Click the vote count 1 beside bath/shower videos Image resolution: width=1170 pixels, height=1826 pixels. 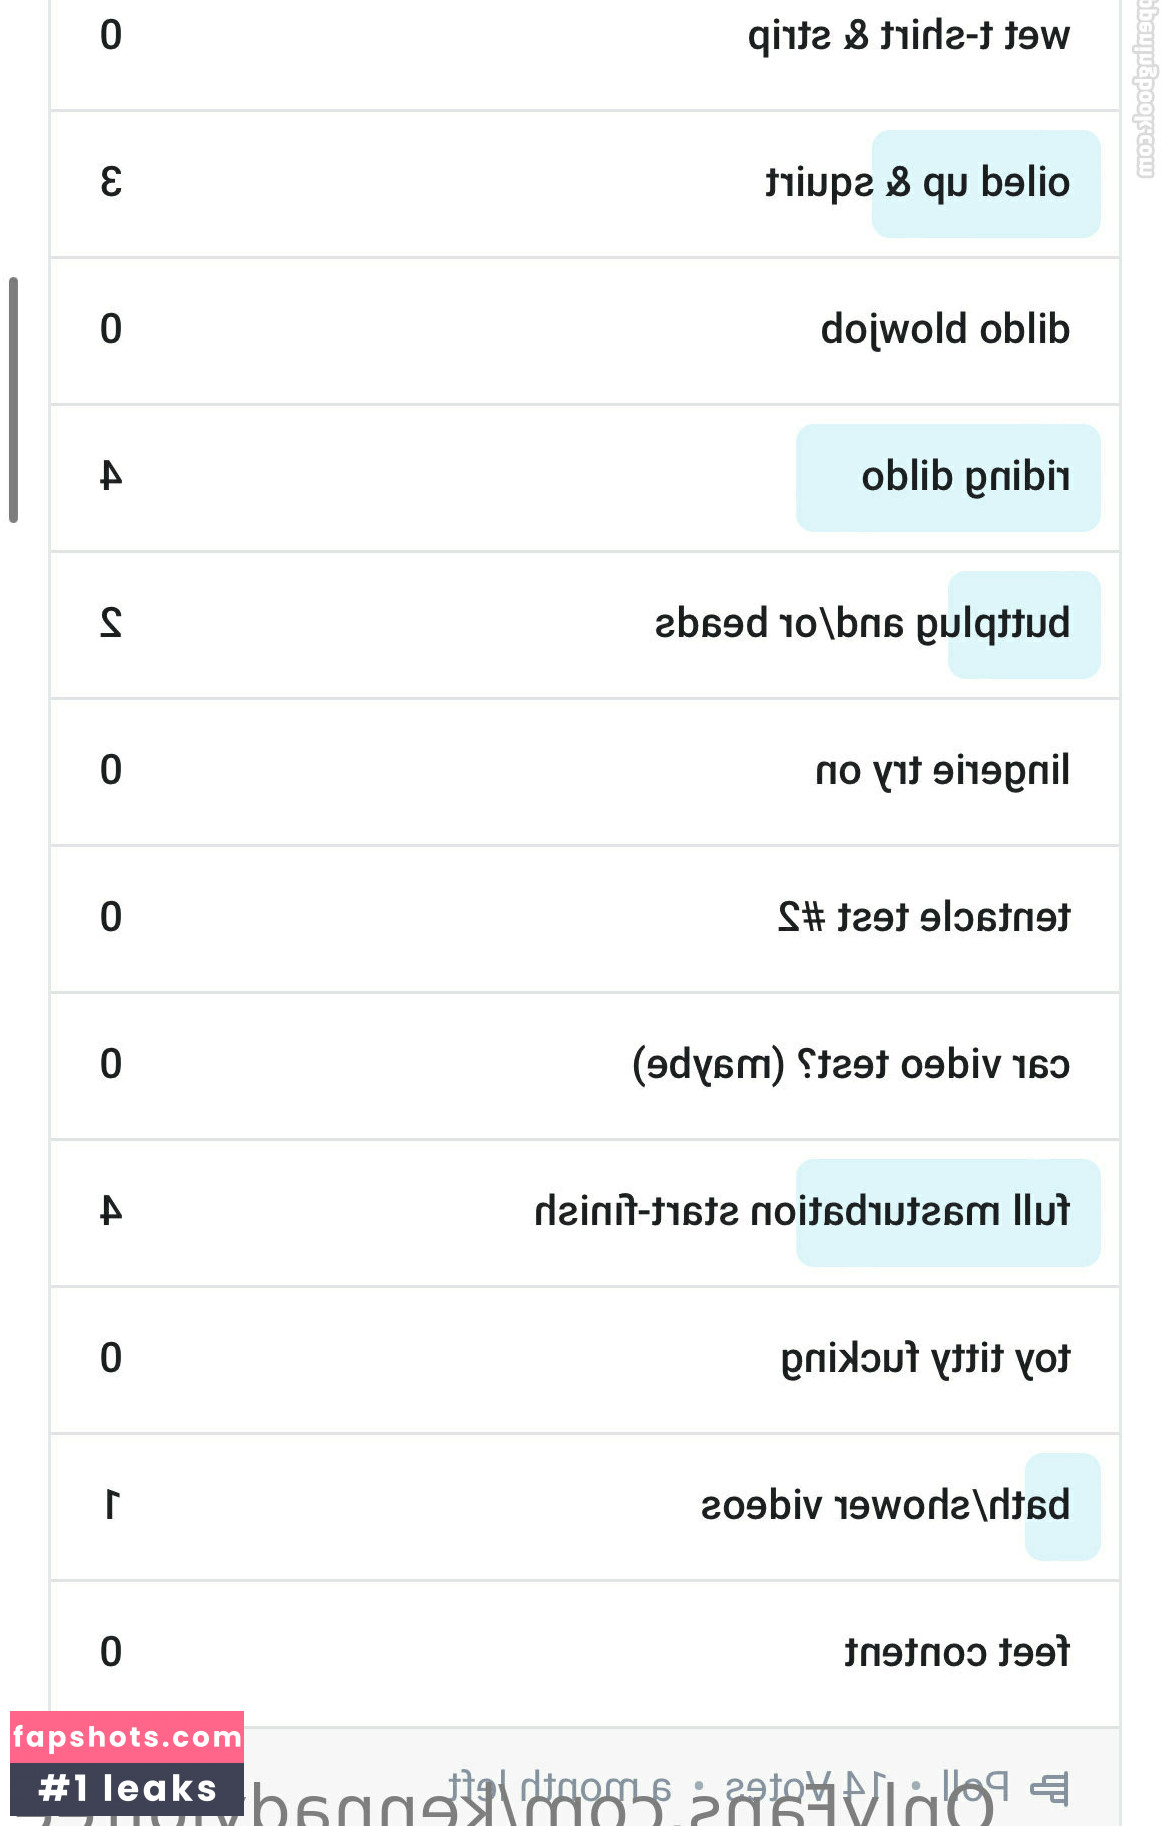[x=111, y=1505]
